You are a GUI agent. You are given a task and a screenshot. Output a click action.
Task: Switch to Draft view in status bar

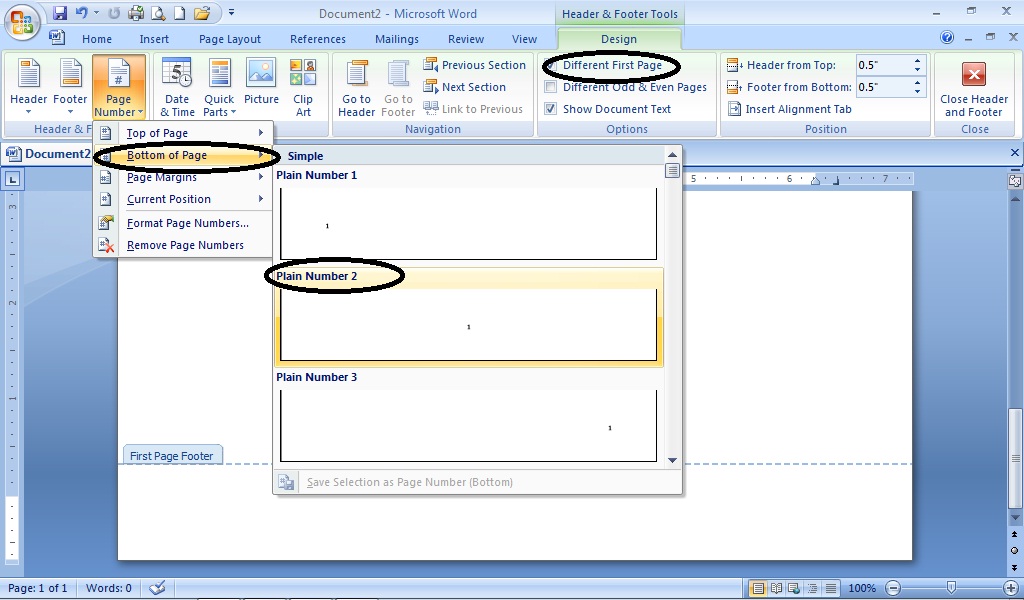[x=830, y=588]
